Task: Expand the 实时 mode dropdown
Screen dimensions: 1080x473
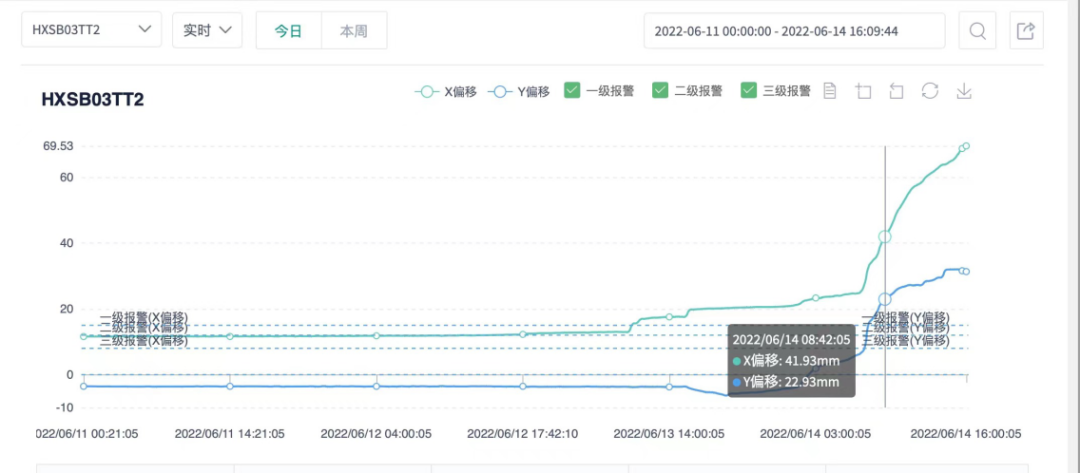Action: click(207, 30)
